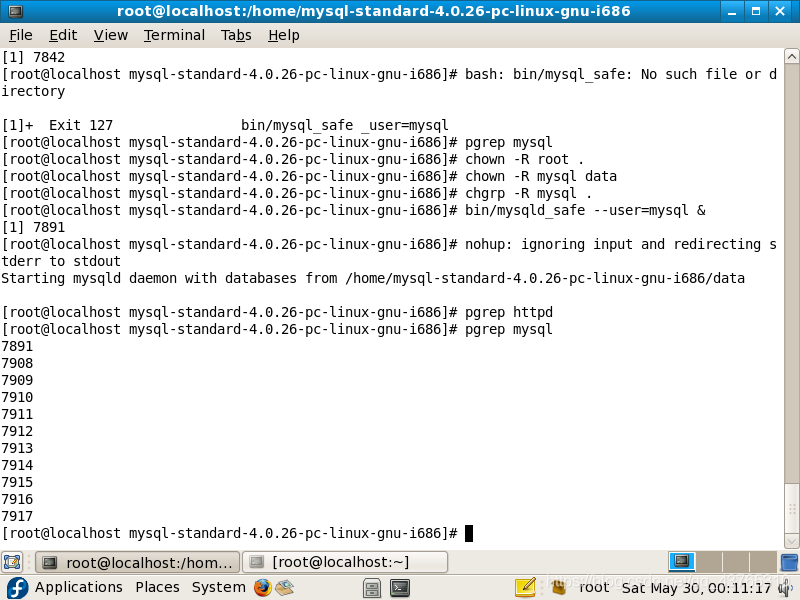The height and width of the screenshot is (600, 800).
Task: Select the fourth workspace in the switcher
Action: 762,562
